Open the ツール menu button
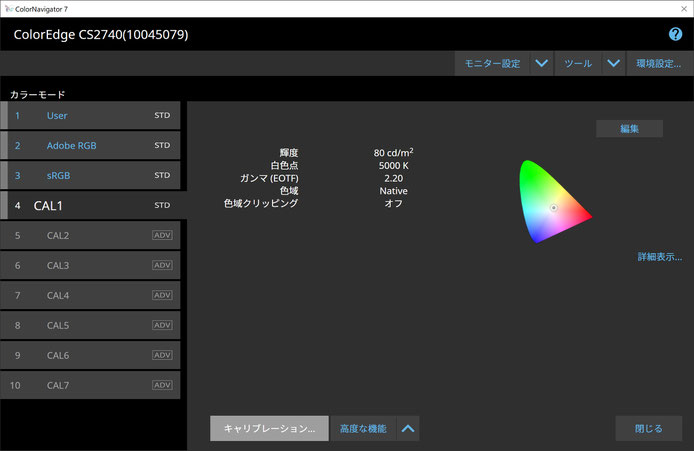 (578, 63)
